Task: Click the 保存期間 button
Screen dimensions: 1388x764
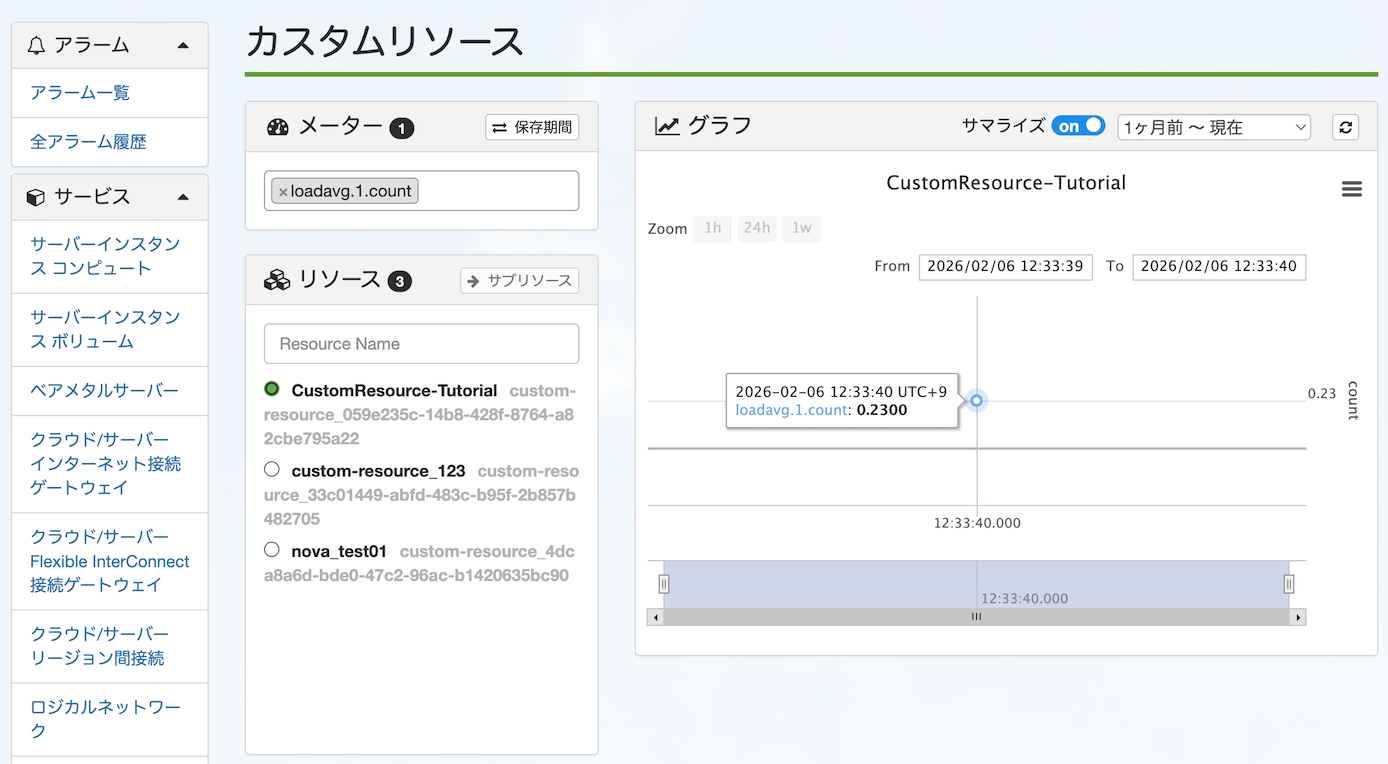Action: [532, 127]
